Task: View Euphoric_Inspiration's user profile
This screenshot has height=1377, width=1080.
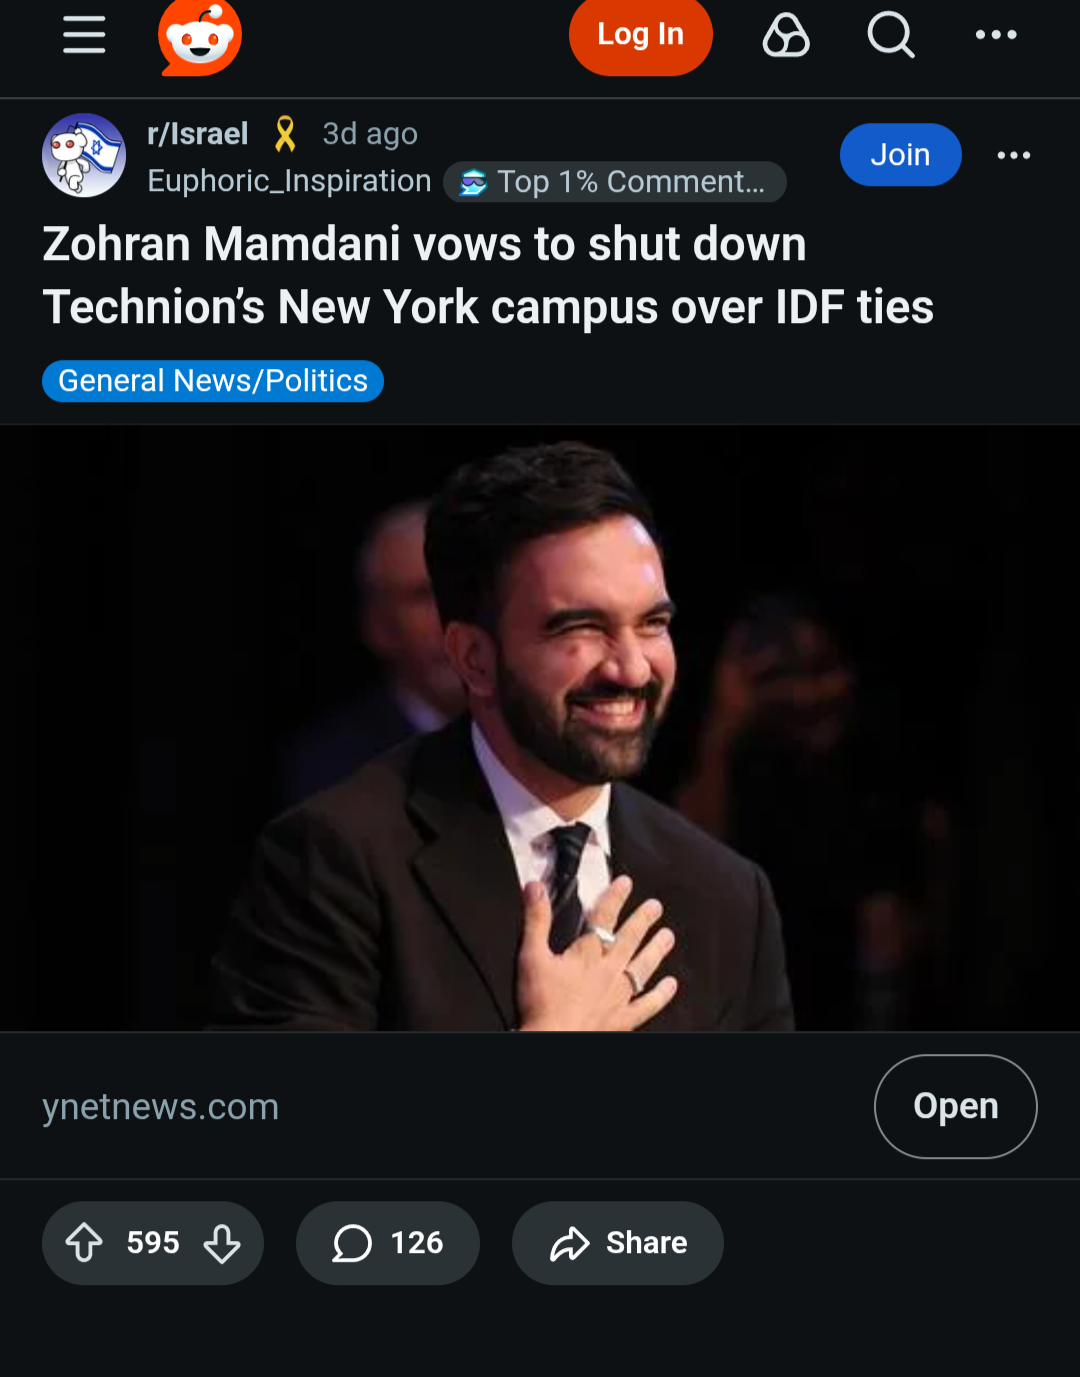Action: coord(289,181)
